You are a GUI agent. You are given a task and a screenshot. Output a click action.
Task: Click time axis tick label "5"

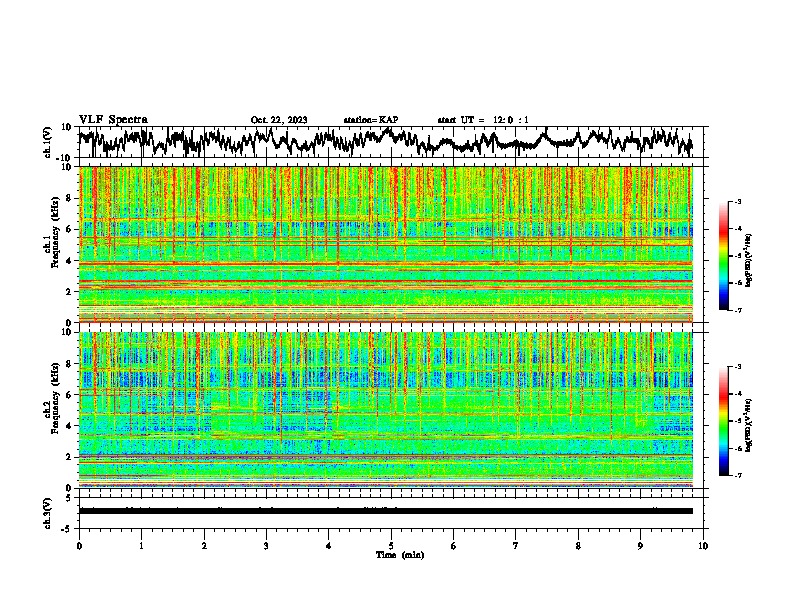(x=391, y=546)
